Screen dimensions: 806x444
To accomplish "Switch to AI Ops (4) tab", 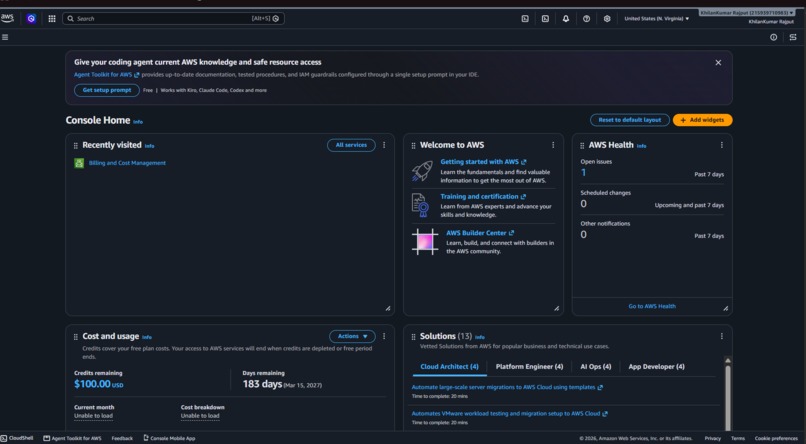I will click(x=596, y=367).
